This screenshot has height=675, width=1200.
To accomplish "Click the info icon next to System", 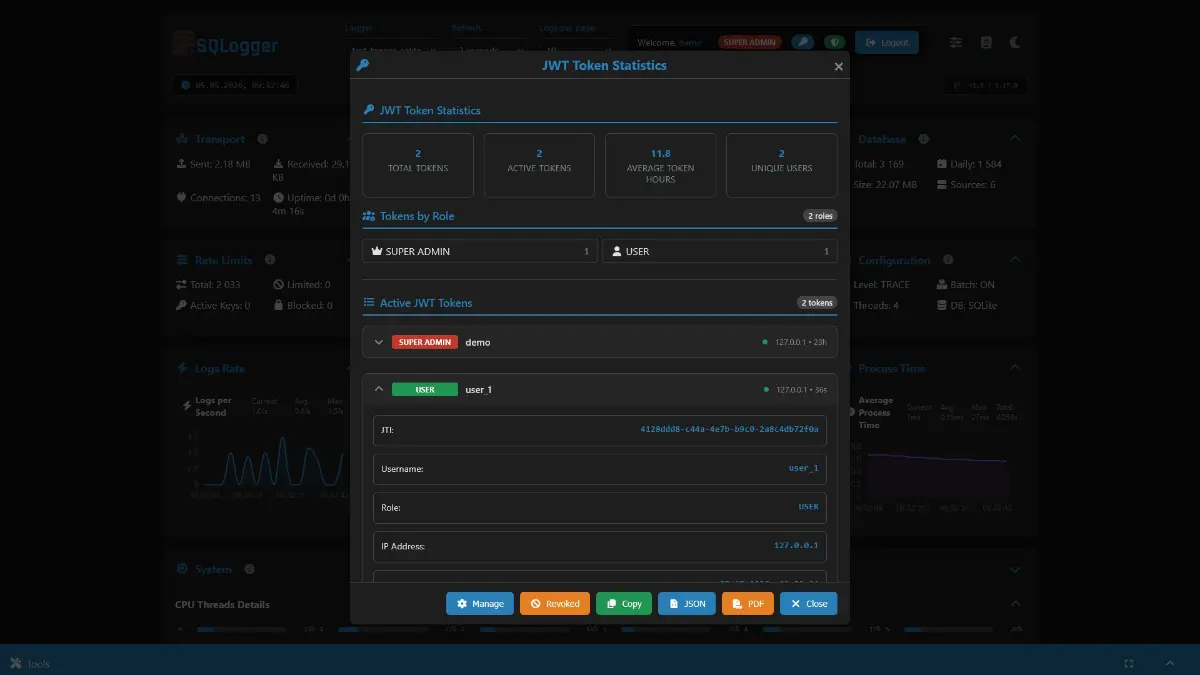I will 249,569.
